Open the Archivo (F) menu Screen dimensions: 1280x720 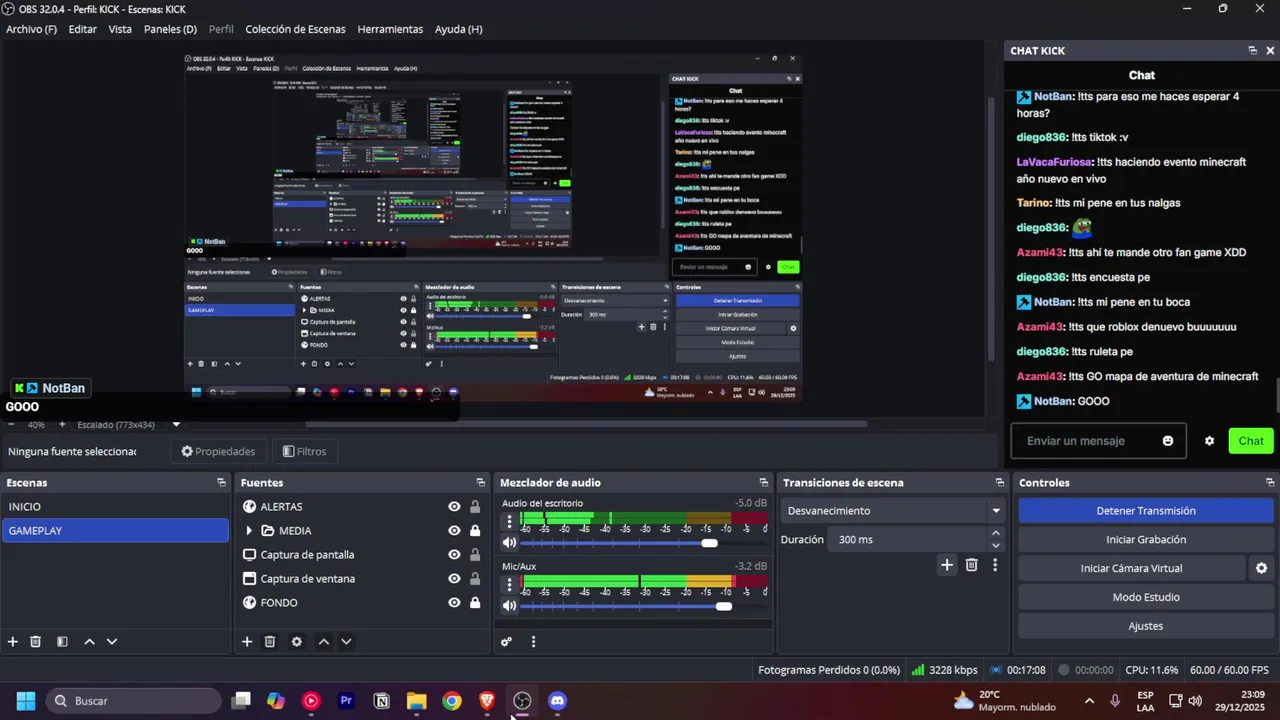click(31, 29)
